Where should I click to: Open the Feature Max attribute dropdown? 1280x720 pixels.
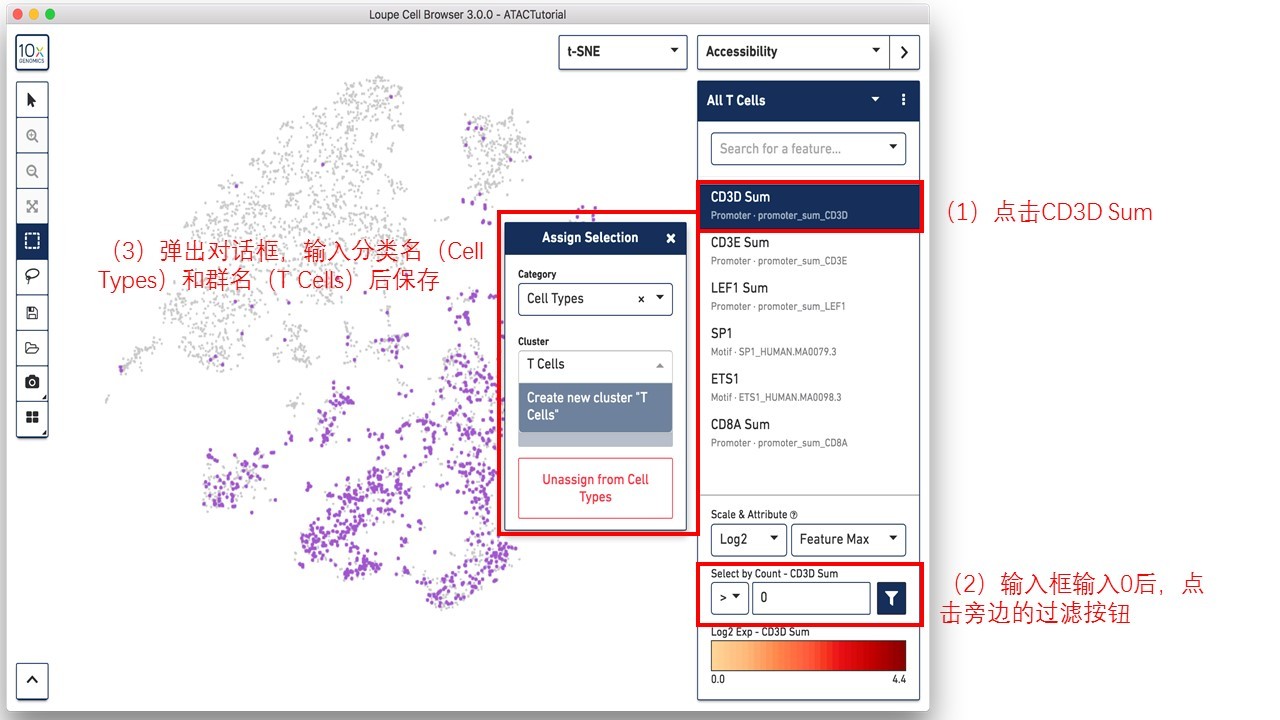pyautogui.click(x=848, y=539)
